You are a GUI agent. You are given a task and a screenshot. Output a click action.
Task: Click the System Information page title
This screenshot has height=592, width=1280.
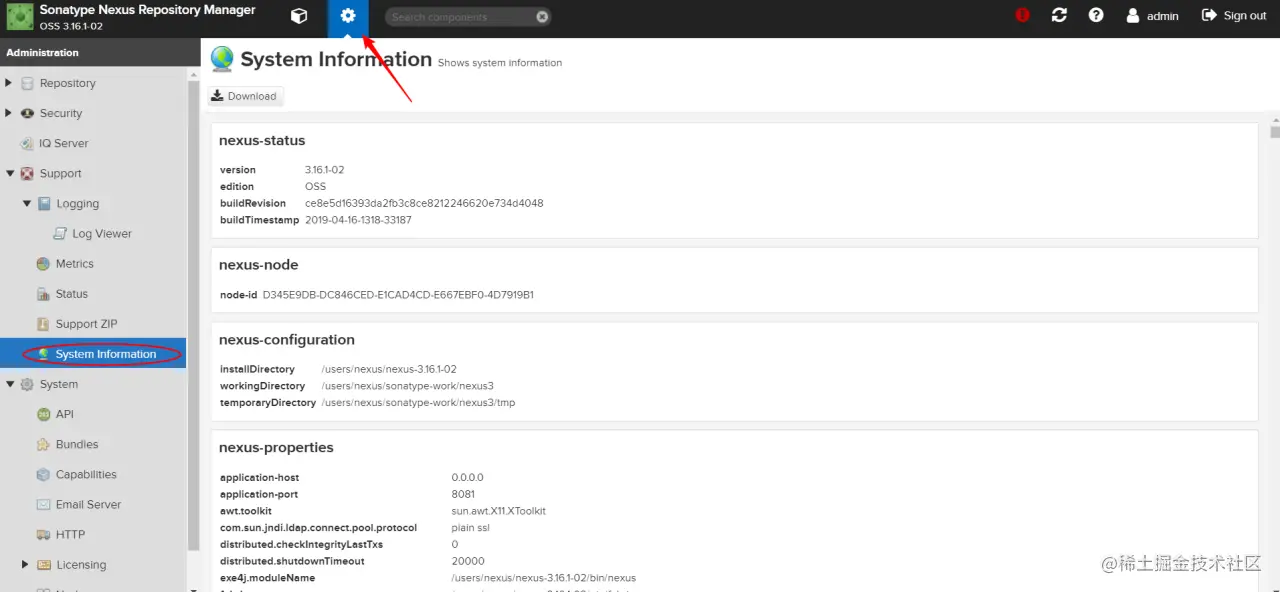tap(336, 59)
